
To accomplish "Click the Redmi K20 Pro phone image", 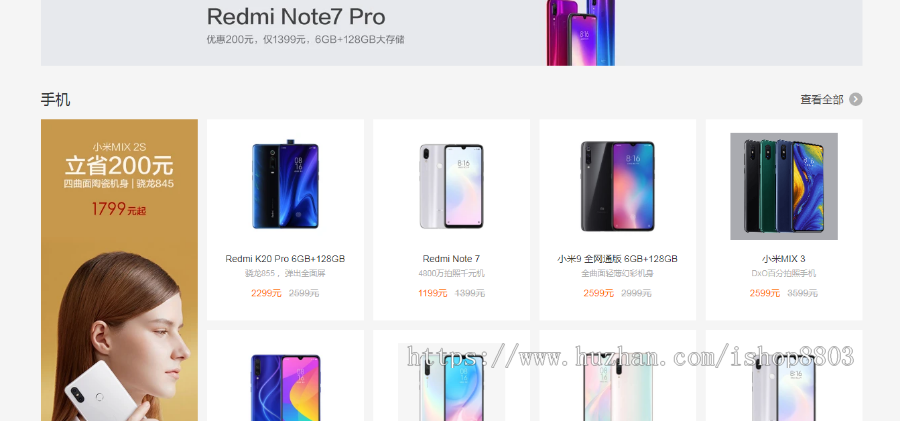I will pyautogui.click(x=285, y=186).
